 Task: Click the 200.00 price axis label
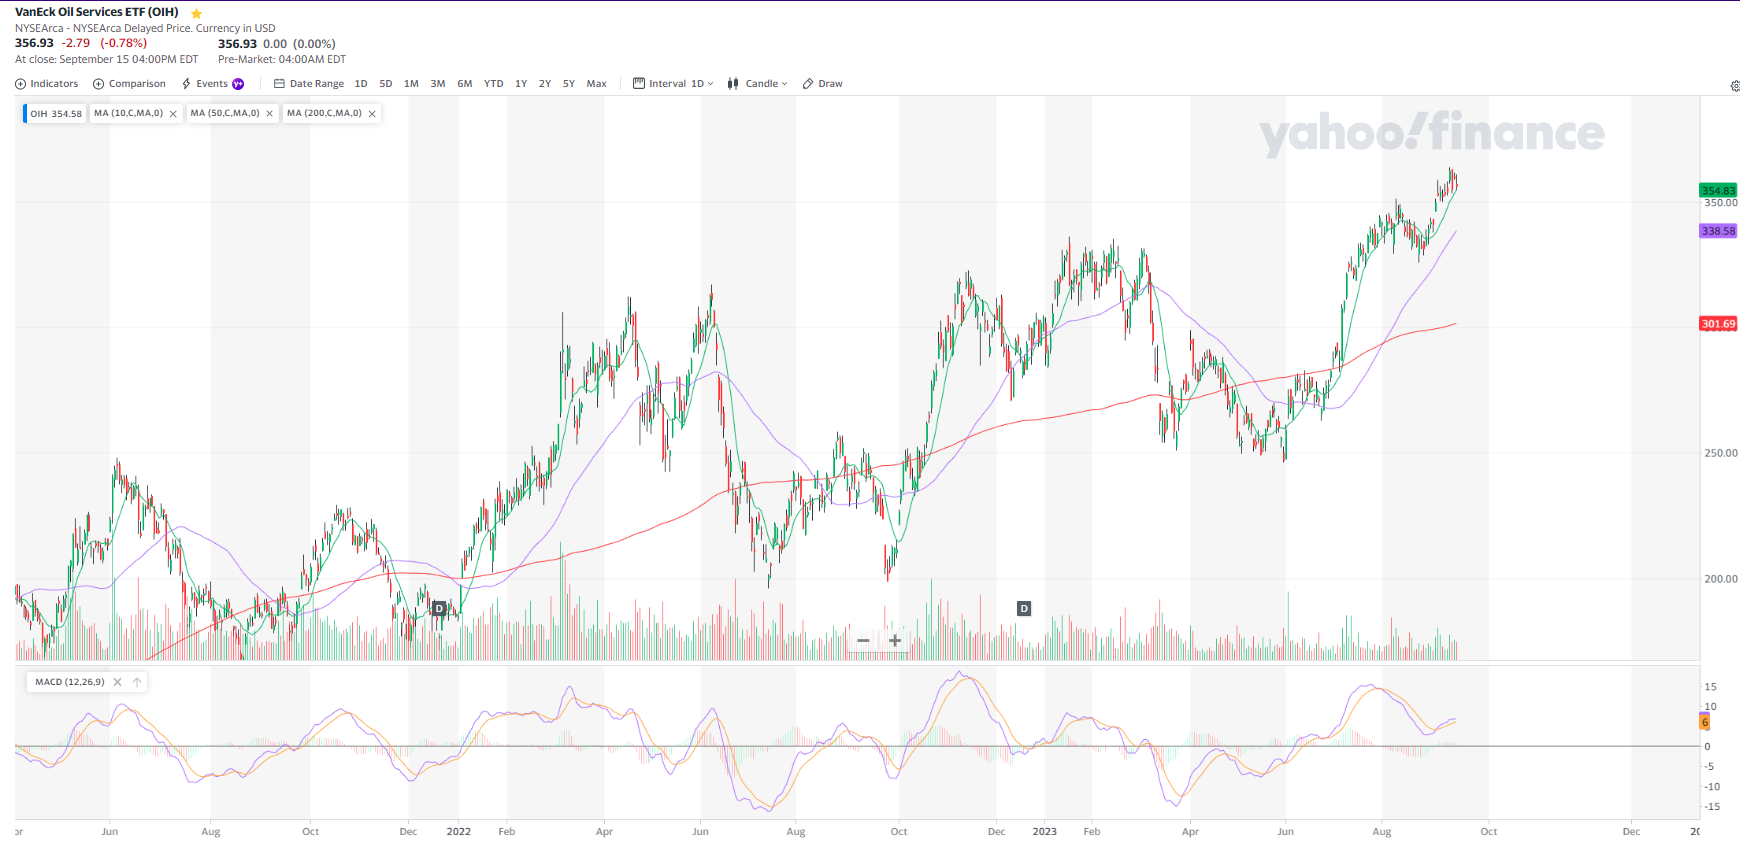tap(1721, 579)
